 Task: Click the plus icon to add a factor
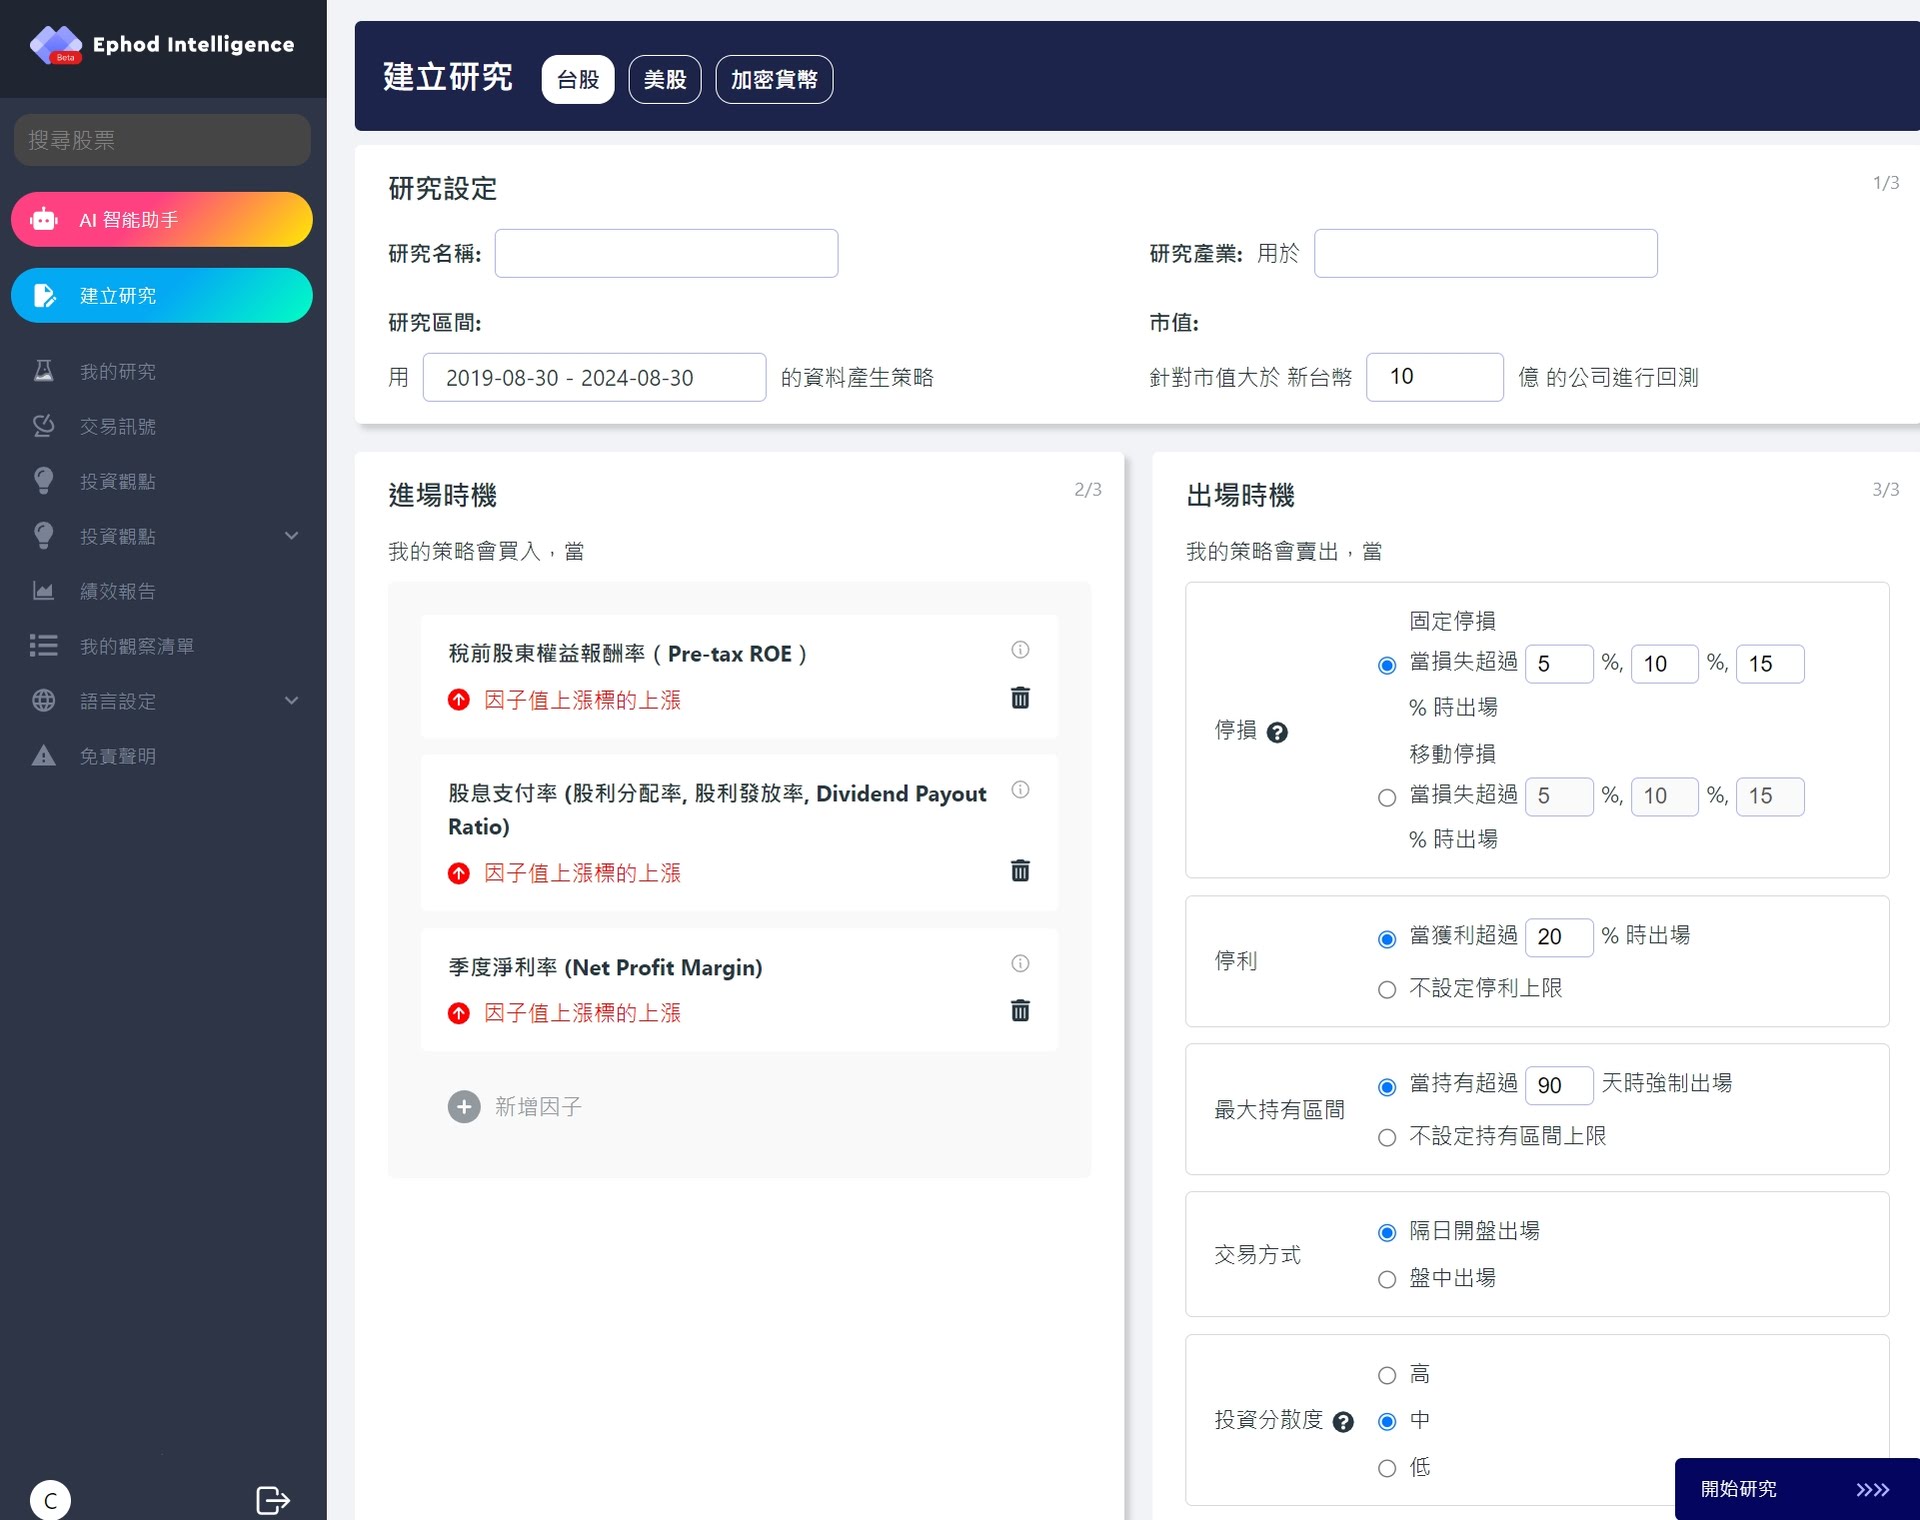pyautogui.click(x=463, y=1106)
